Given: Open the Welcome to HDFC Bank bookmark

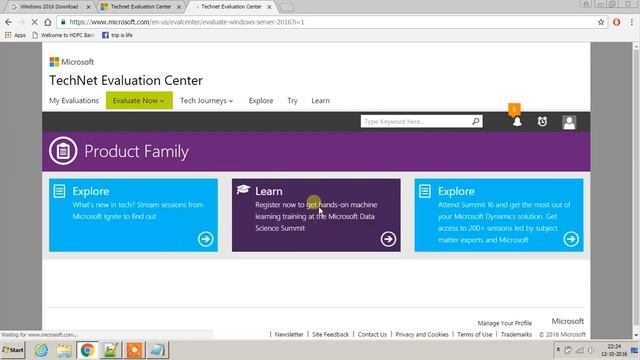Looking at the screenshot, I should coord(63,35).
